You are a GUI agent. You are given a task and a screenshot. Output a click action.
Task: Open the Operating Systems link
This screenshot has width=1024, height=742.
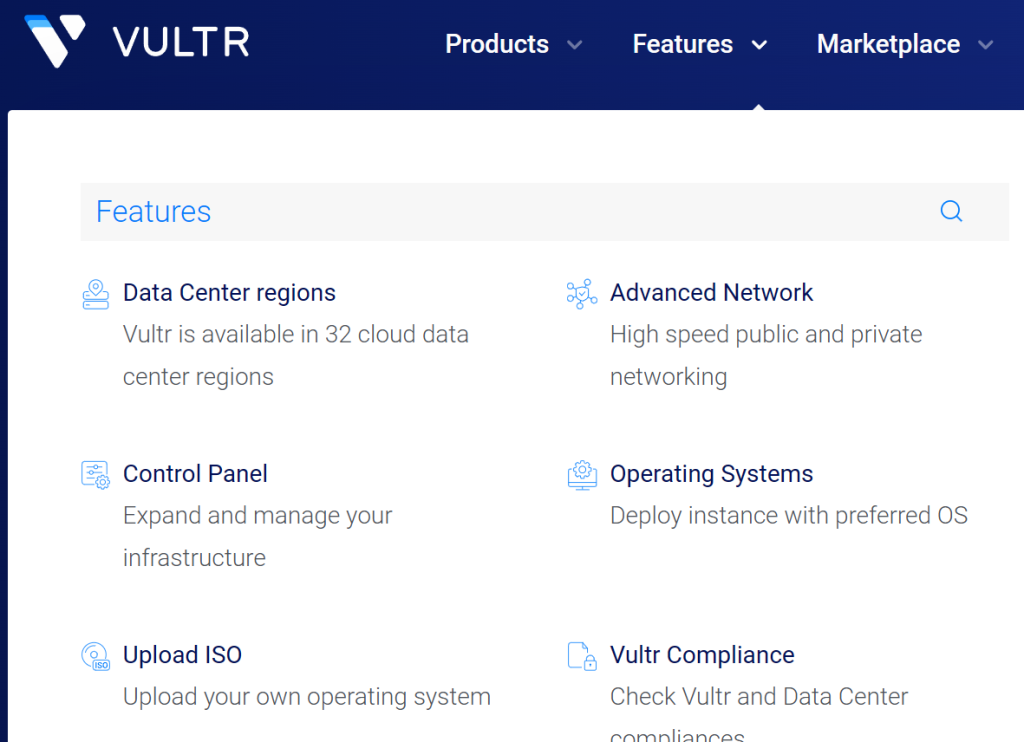[711, 474]
